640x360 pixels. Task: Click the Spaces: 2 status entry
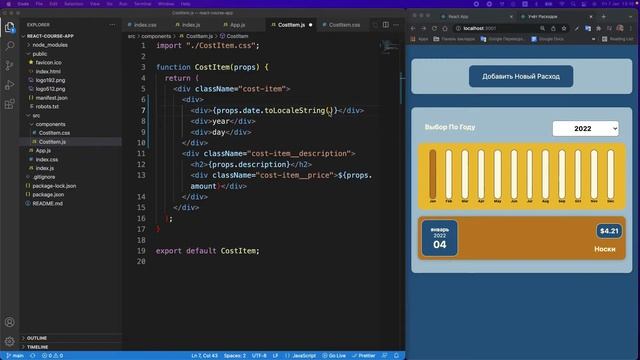point(235,356)
